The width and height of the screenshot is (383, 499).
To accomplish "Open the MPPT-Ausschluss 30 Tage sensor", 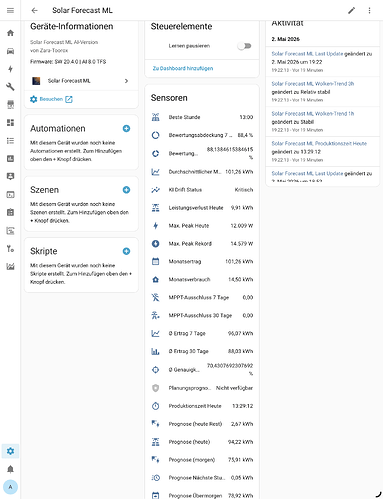I will coord(202,315).
